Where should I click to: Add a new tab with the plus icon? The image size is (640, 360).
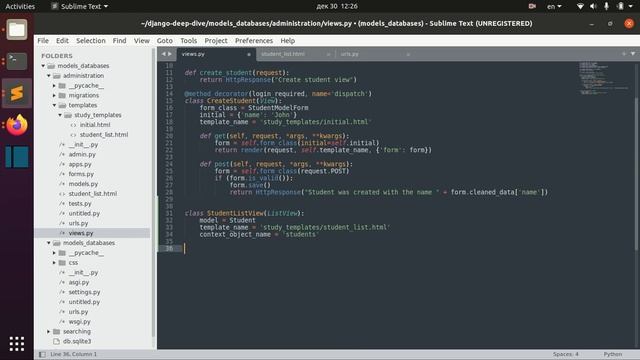click(x=624, y=53)
